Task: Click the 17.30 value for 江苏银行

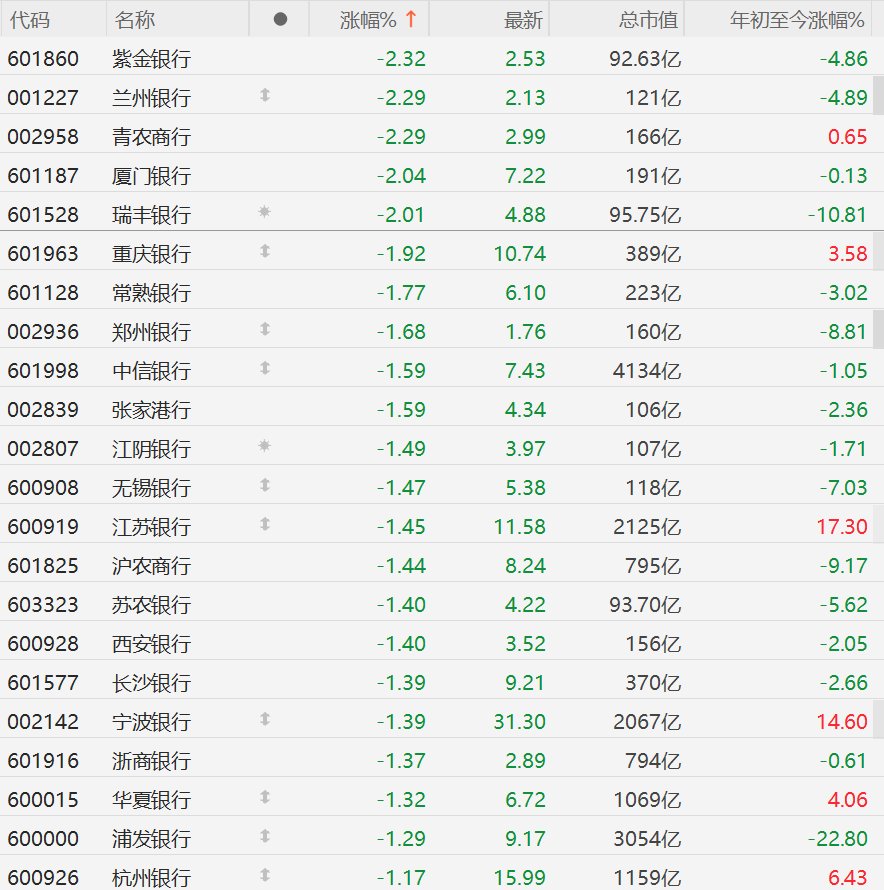Action: point(842,527)
